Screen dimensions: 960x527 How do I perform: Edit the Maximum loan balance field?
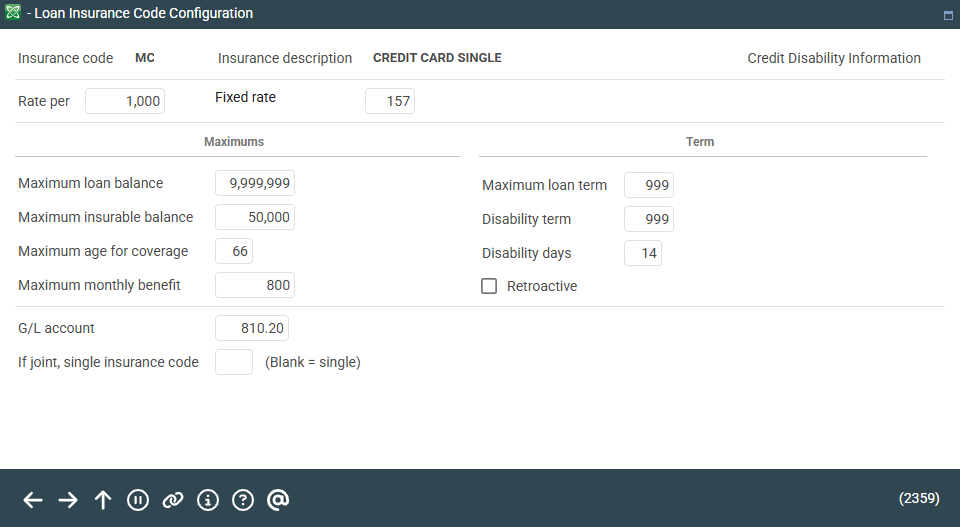255,183
